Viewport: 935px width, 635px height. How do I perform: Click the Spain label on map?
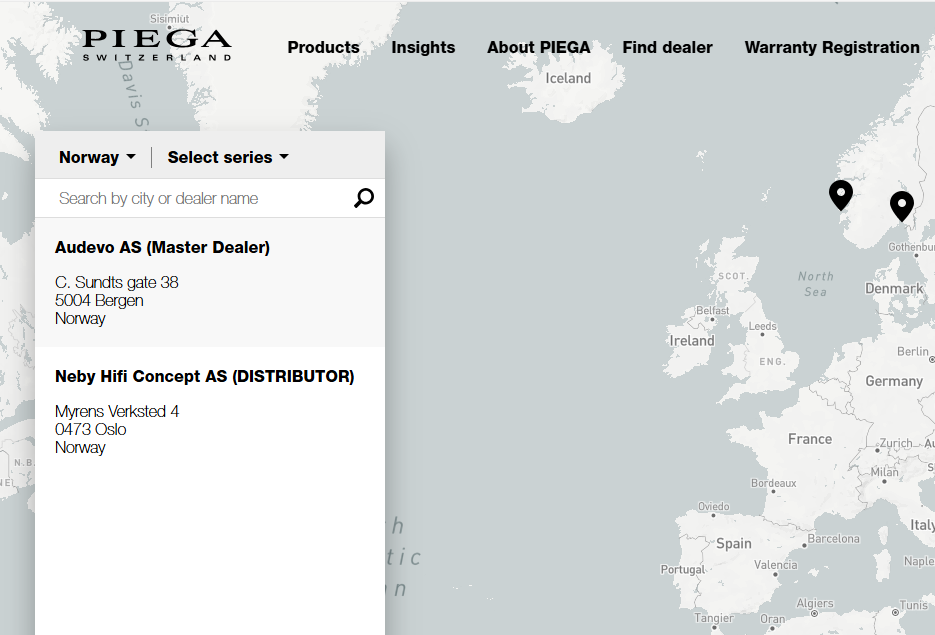(x=733, y=543)
